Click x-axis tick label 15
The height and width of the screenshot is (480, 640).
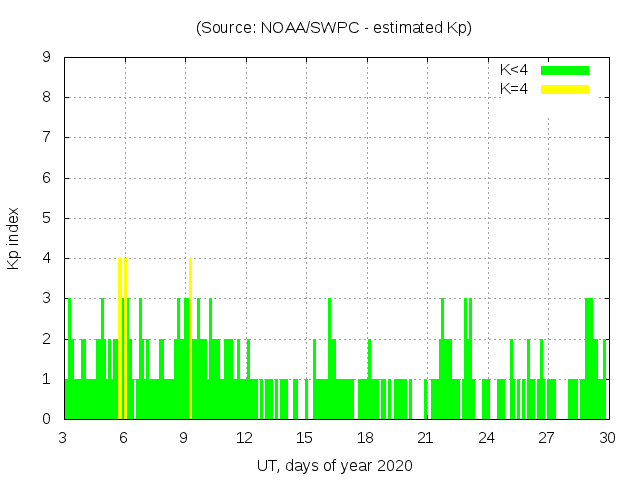[305, 438]
